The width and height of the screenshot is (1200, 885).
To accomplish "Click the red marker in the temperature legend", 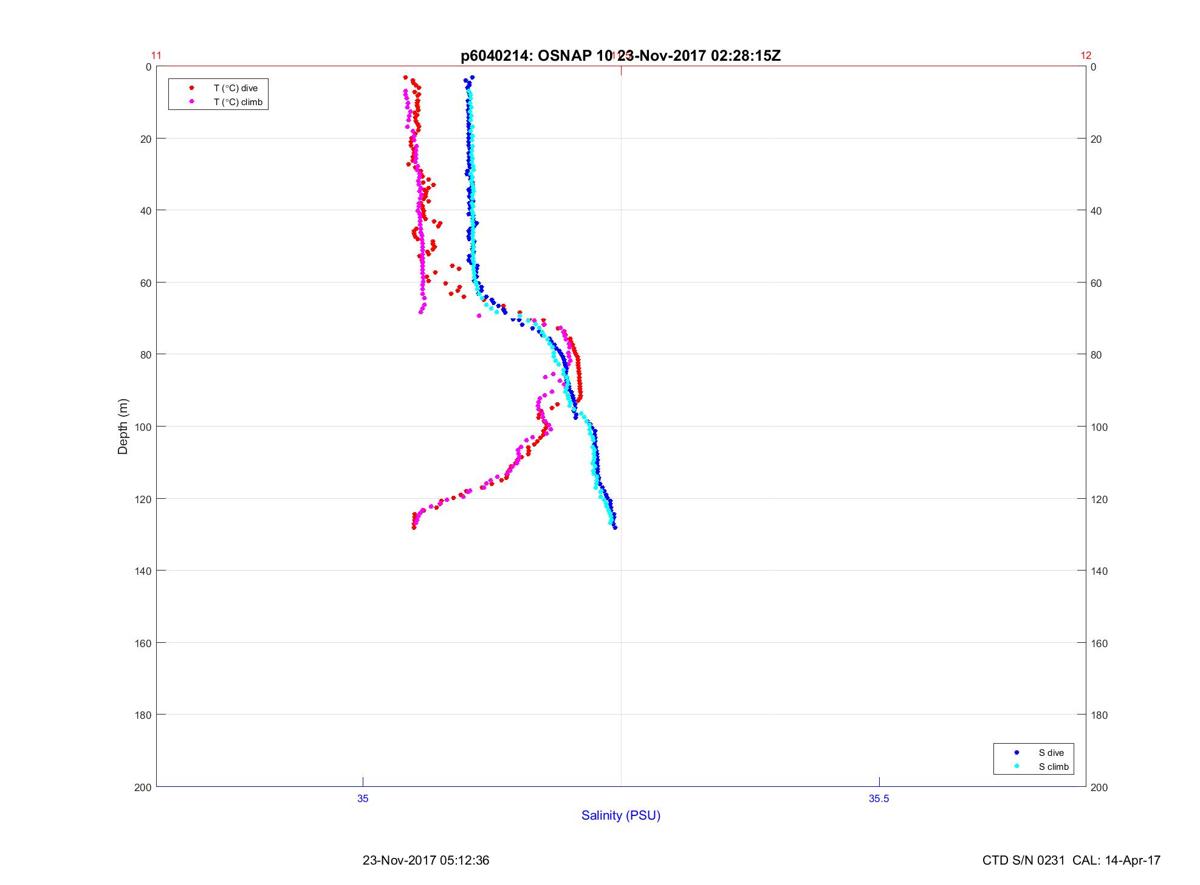I will coord(191,88).
